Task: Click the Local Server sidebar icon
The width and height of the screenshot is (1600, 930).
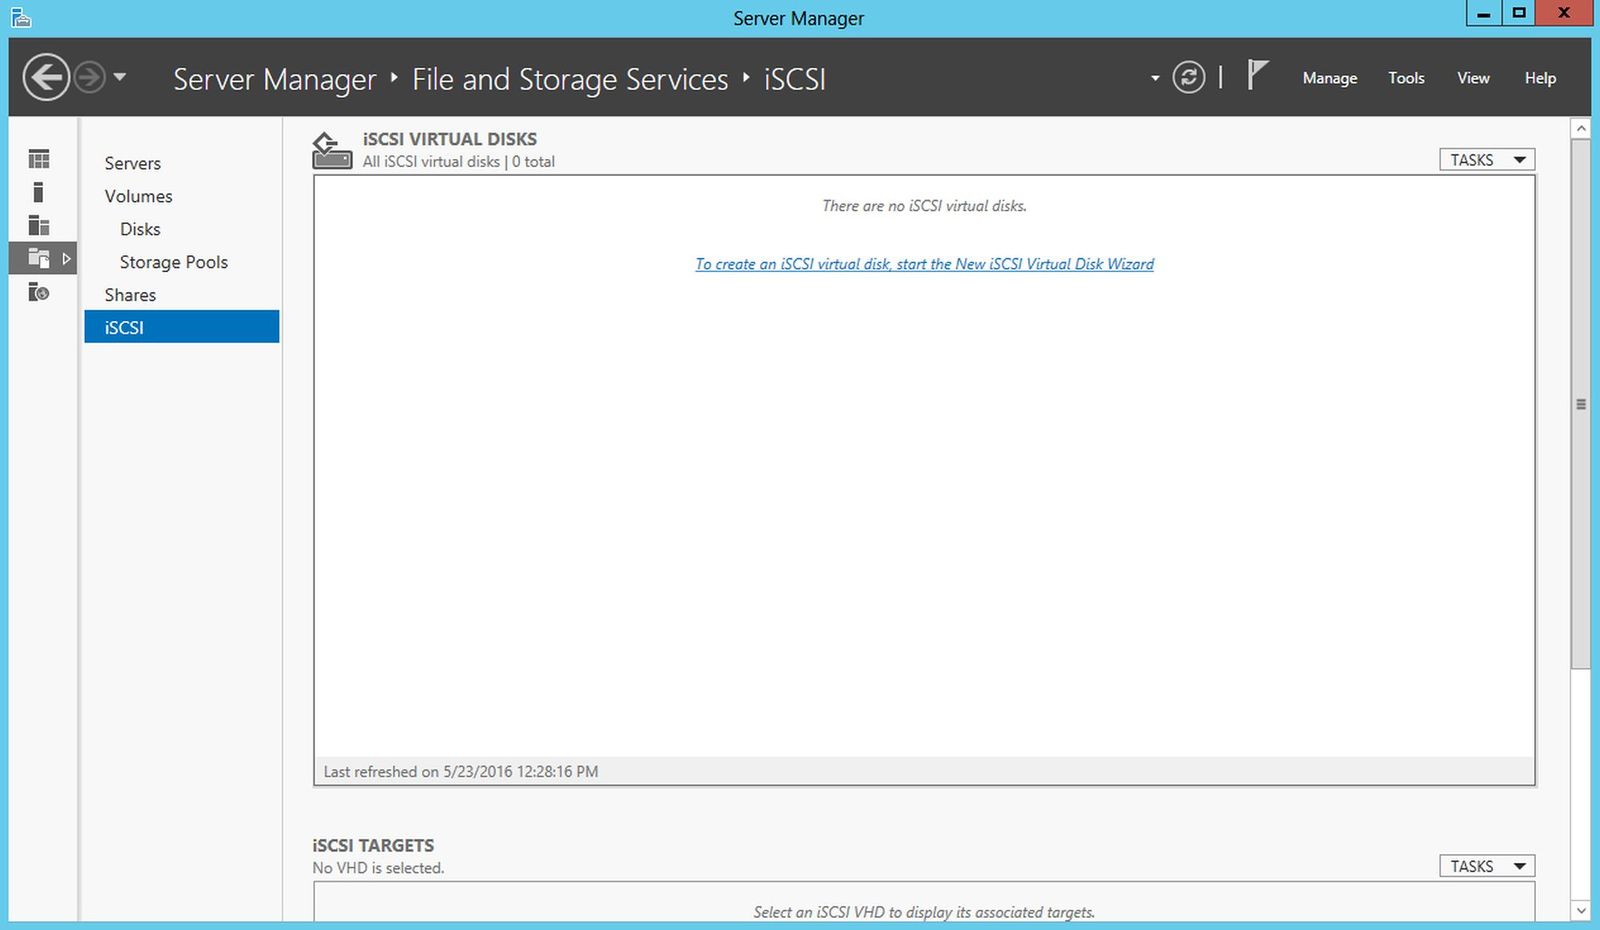Action: pyautogui.click(x=39, y=192)
